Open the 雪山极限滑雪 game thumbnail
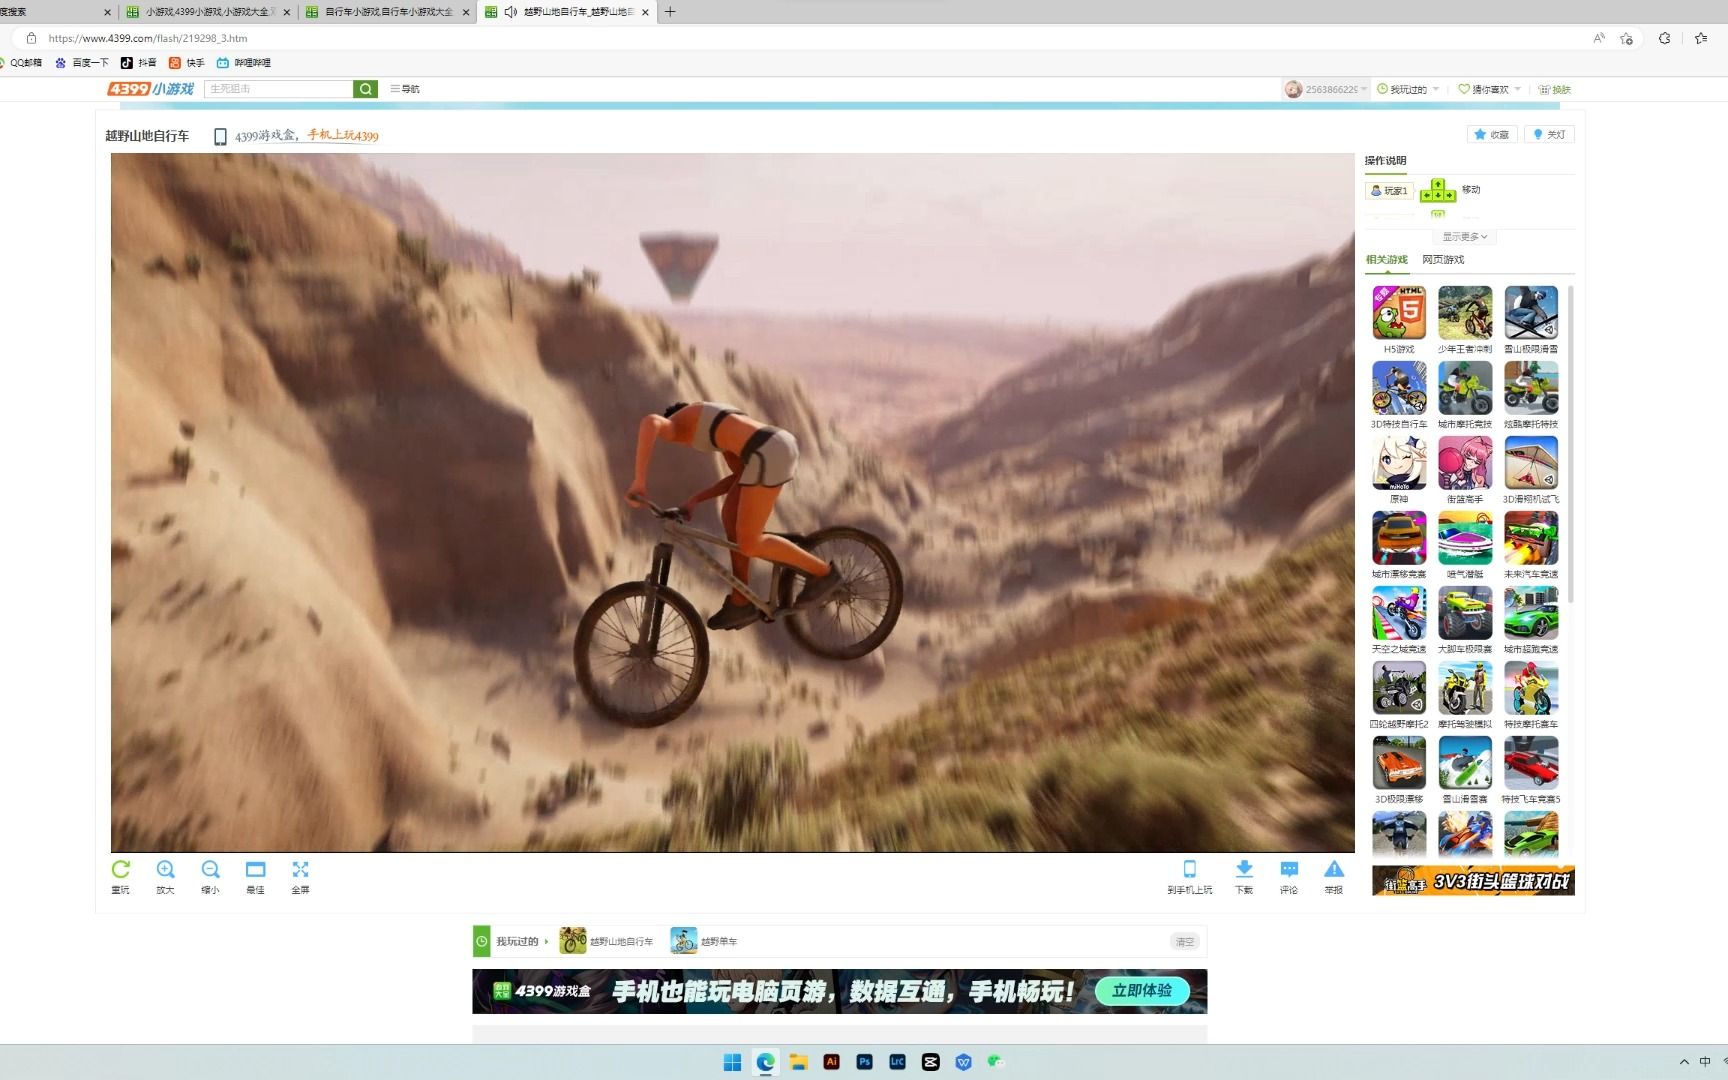The image size is (1728, 1080). point(1531,312)
